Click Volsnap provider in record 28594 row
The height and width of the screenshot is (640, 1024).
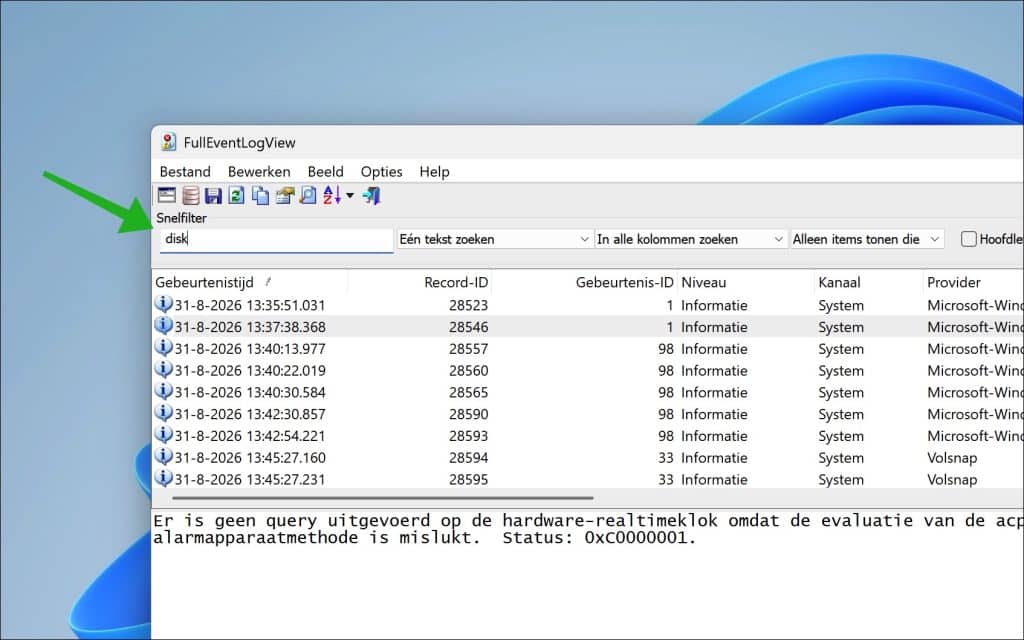[x=952, y=458]
